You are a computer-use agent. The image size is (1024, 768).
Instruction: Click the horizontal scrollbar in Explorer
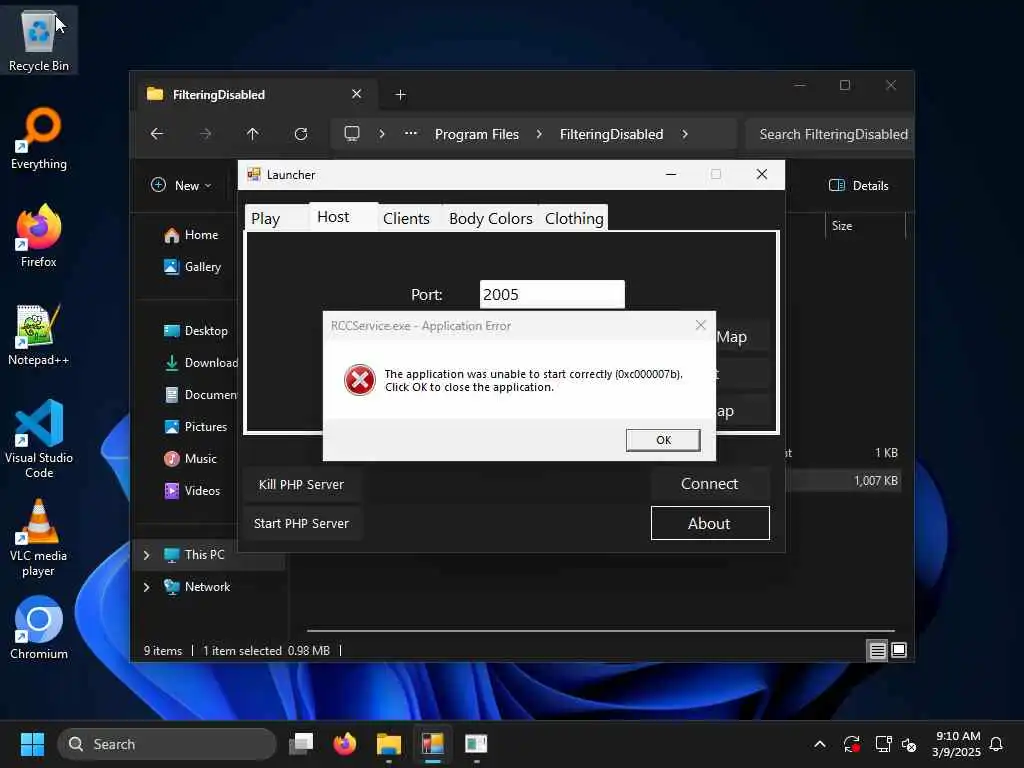(x=601, y=631)
